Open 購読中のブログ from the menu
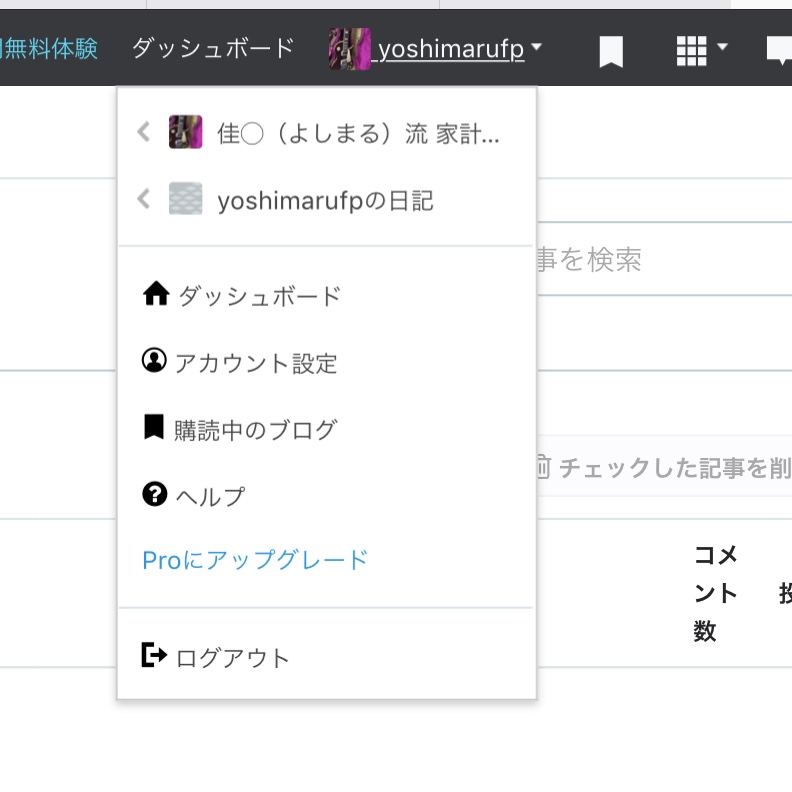 click(x=256, y=430)
